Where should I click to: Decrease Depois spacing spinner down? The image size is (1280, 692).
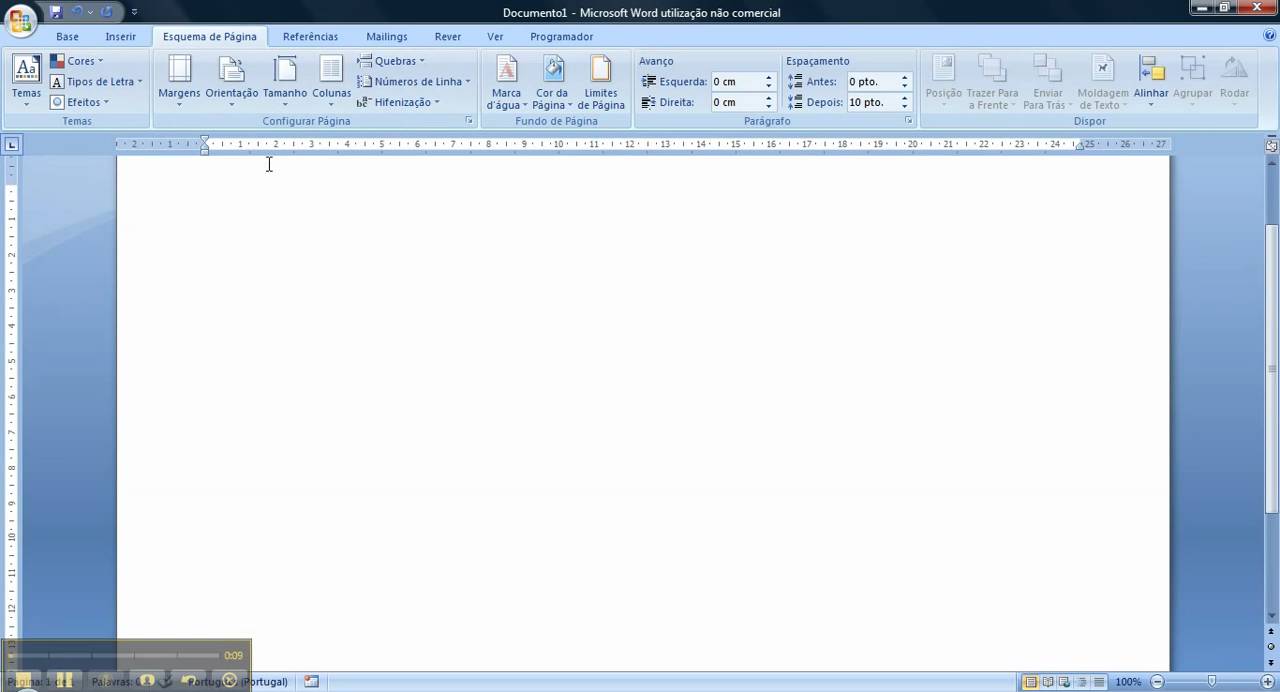[904, 106]
